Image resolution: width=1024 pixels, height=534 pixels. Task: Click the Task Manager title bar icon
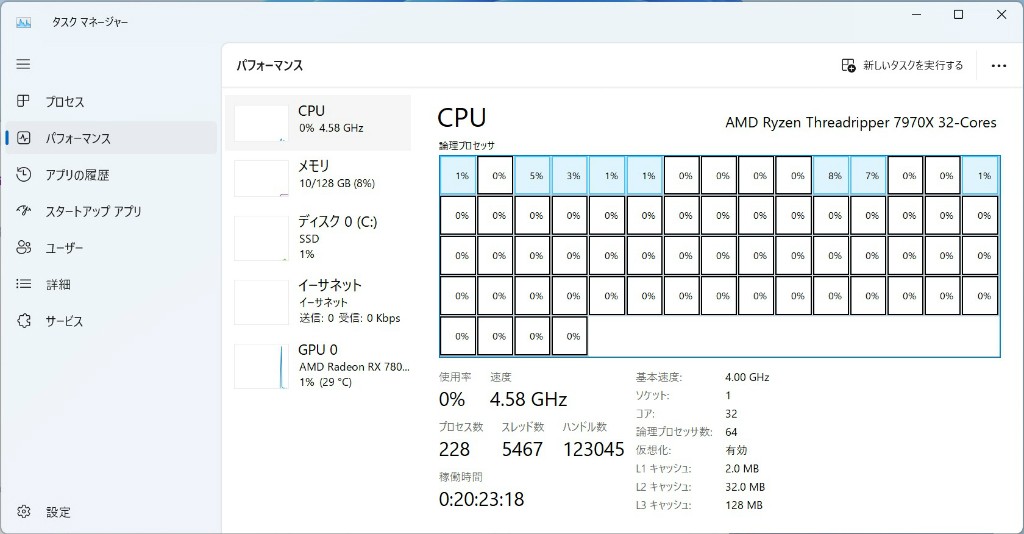[24, 21]
